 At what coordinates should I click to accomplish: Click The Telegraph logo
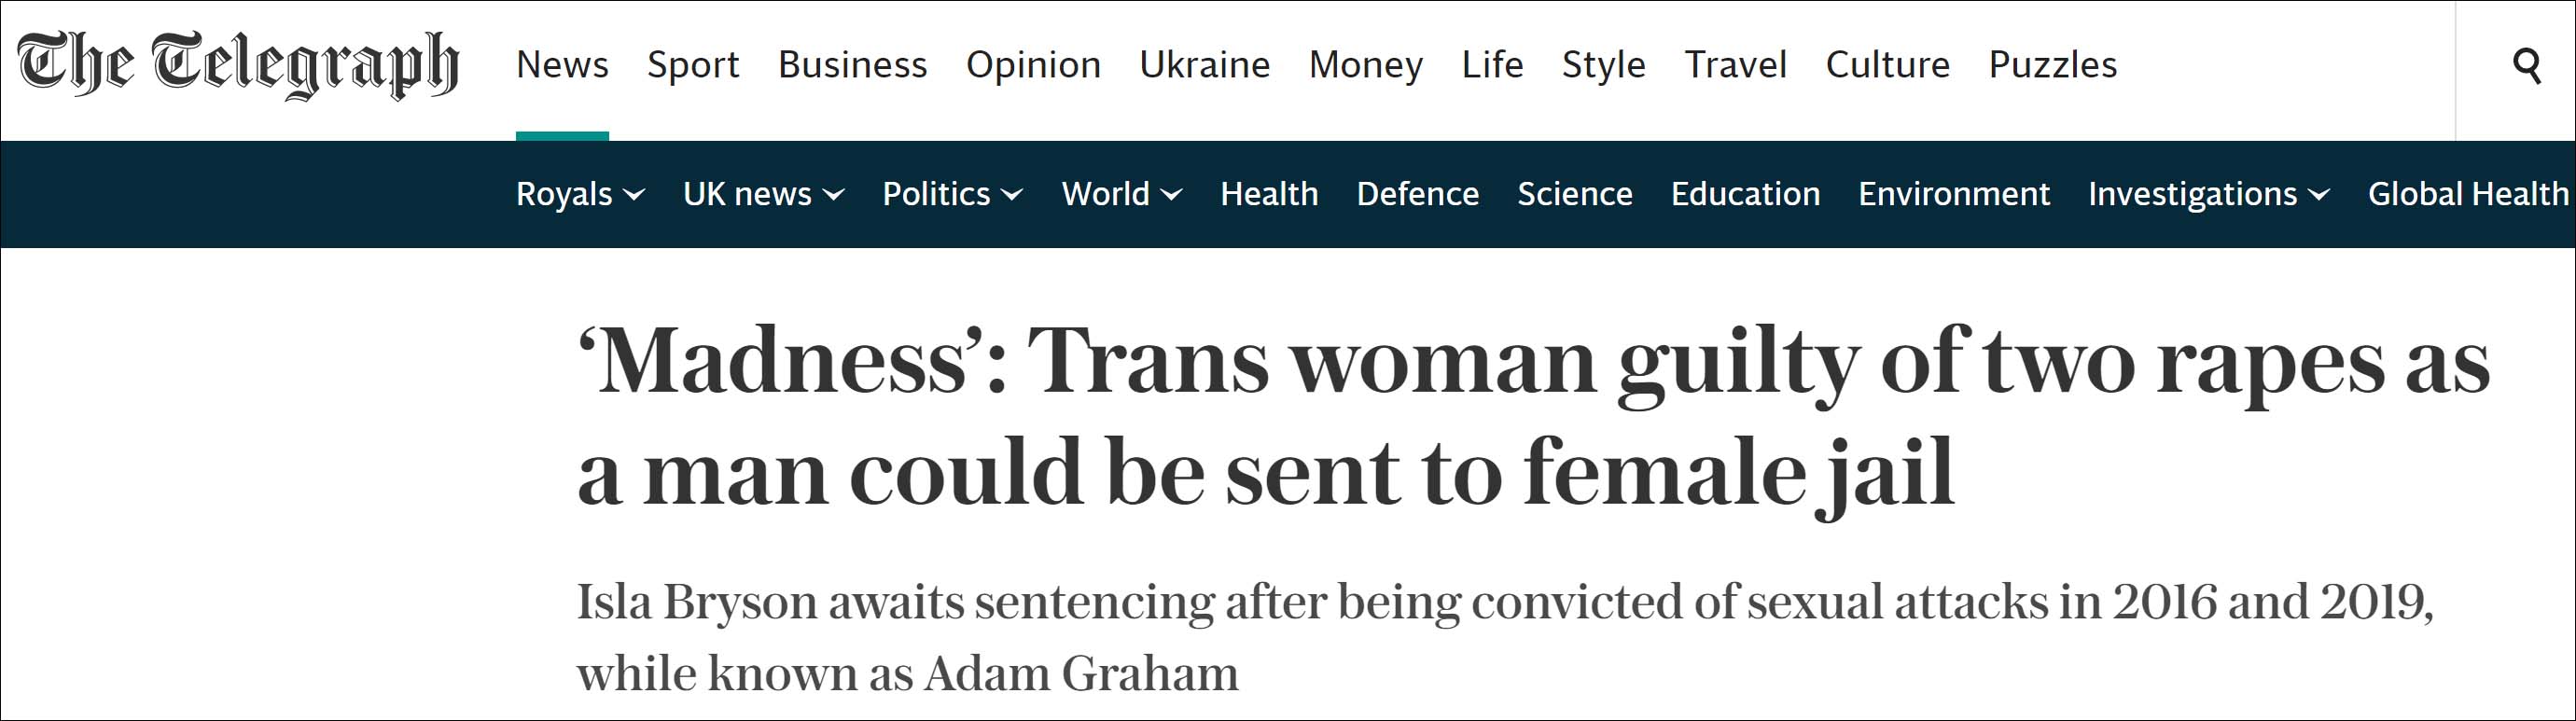(238, 65)
